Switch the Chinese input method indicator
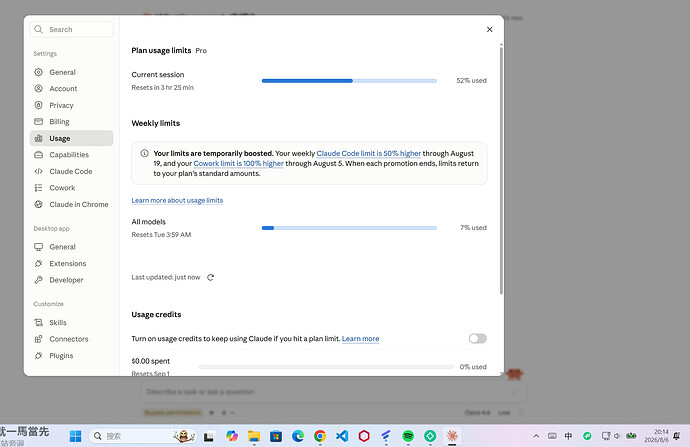Viewport: 690px width, 447px height. click(569, 436)
